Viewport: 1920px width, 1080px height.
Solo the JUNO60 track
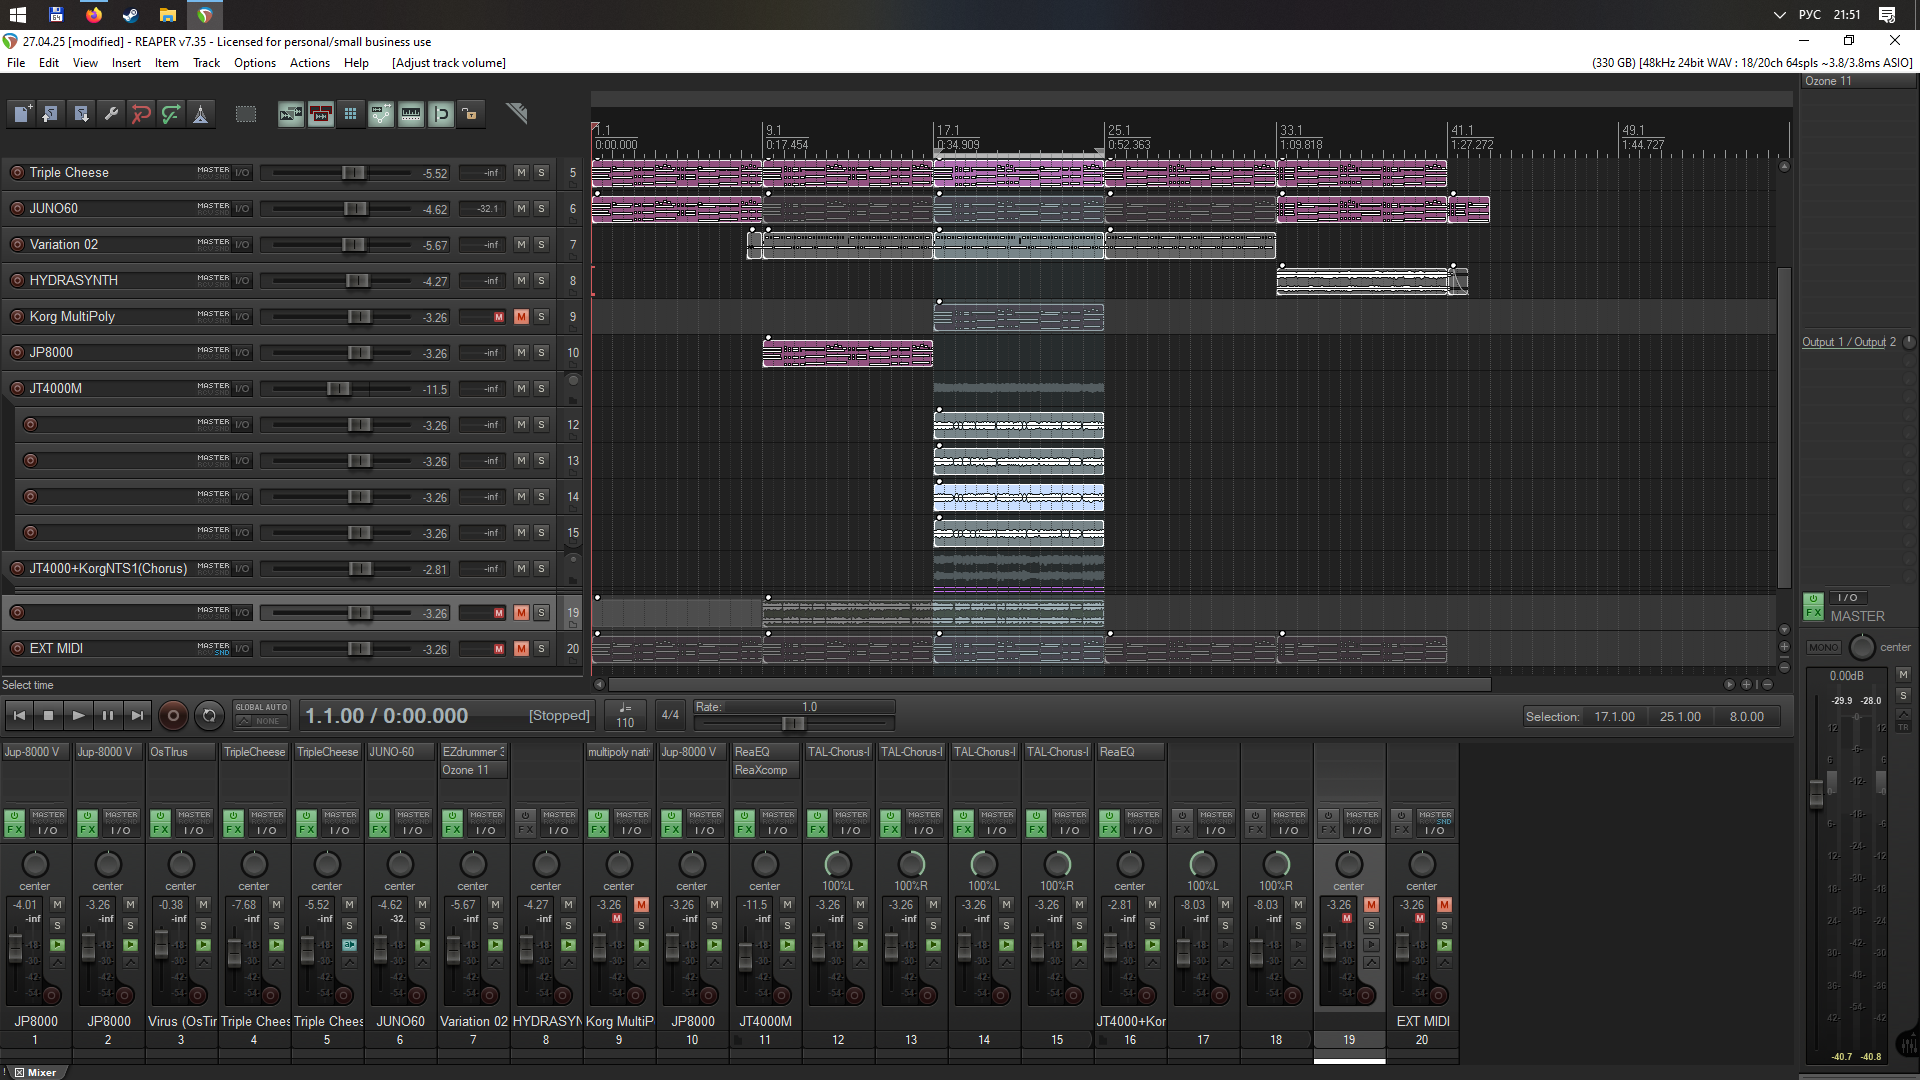pyautogui.click(x=541, y=209)
